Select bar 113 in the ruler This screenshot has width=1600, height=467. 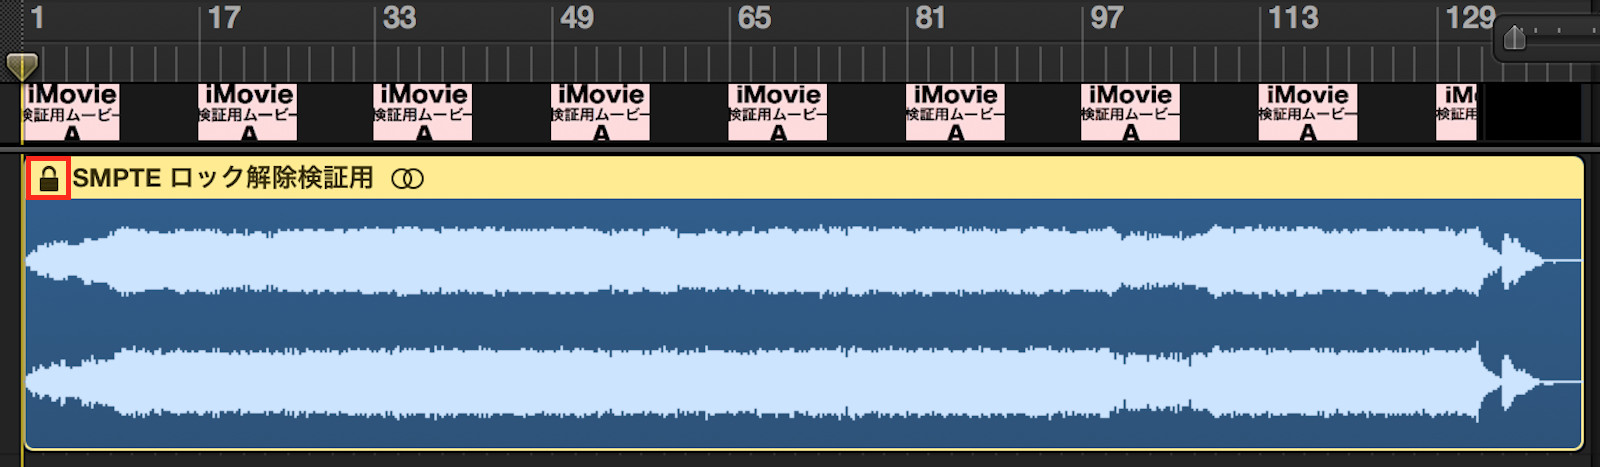pos(1292,18)
